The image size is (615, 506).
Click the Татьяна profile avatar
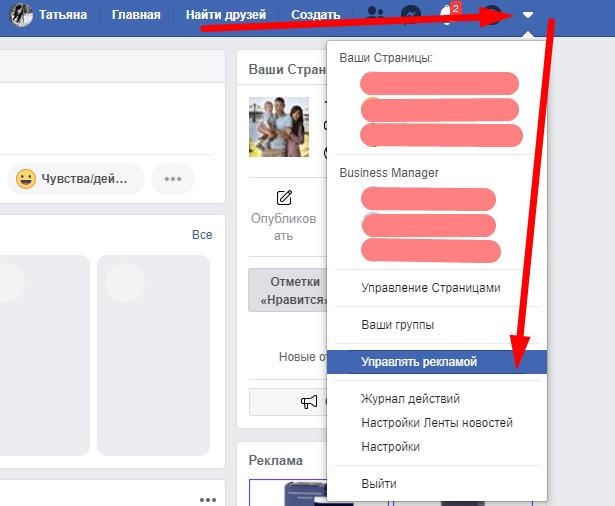click(x=21, y=15)
